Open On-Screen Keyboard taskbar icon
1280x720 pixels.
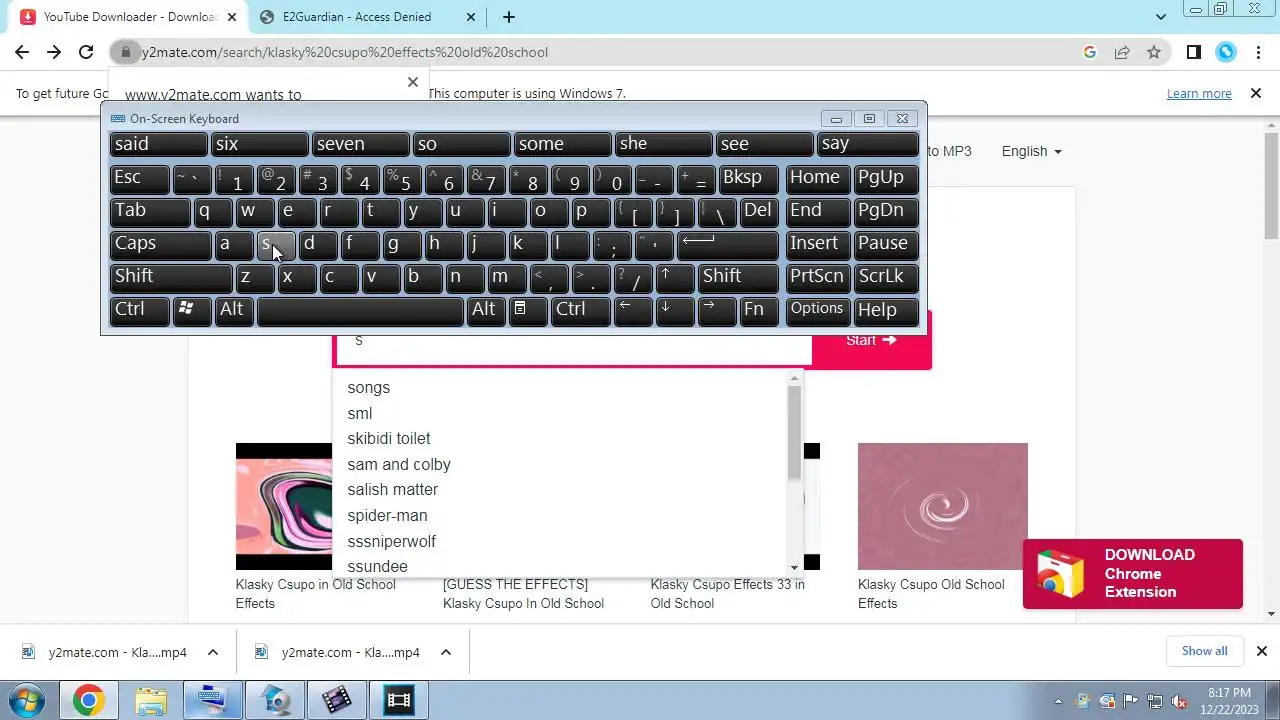pyautogui.click(x=212, y=700)
